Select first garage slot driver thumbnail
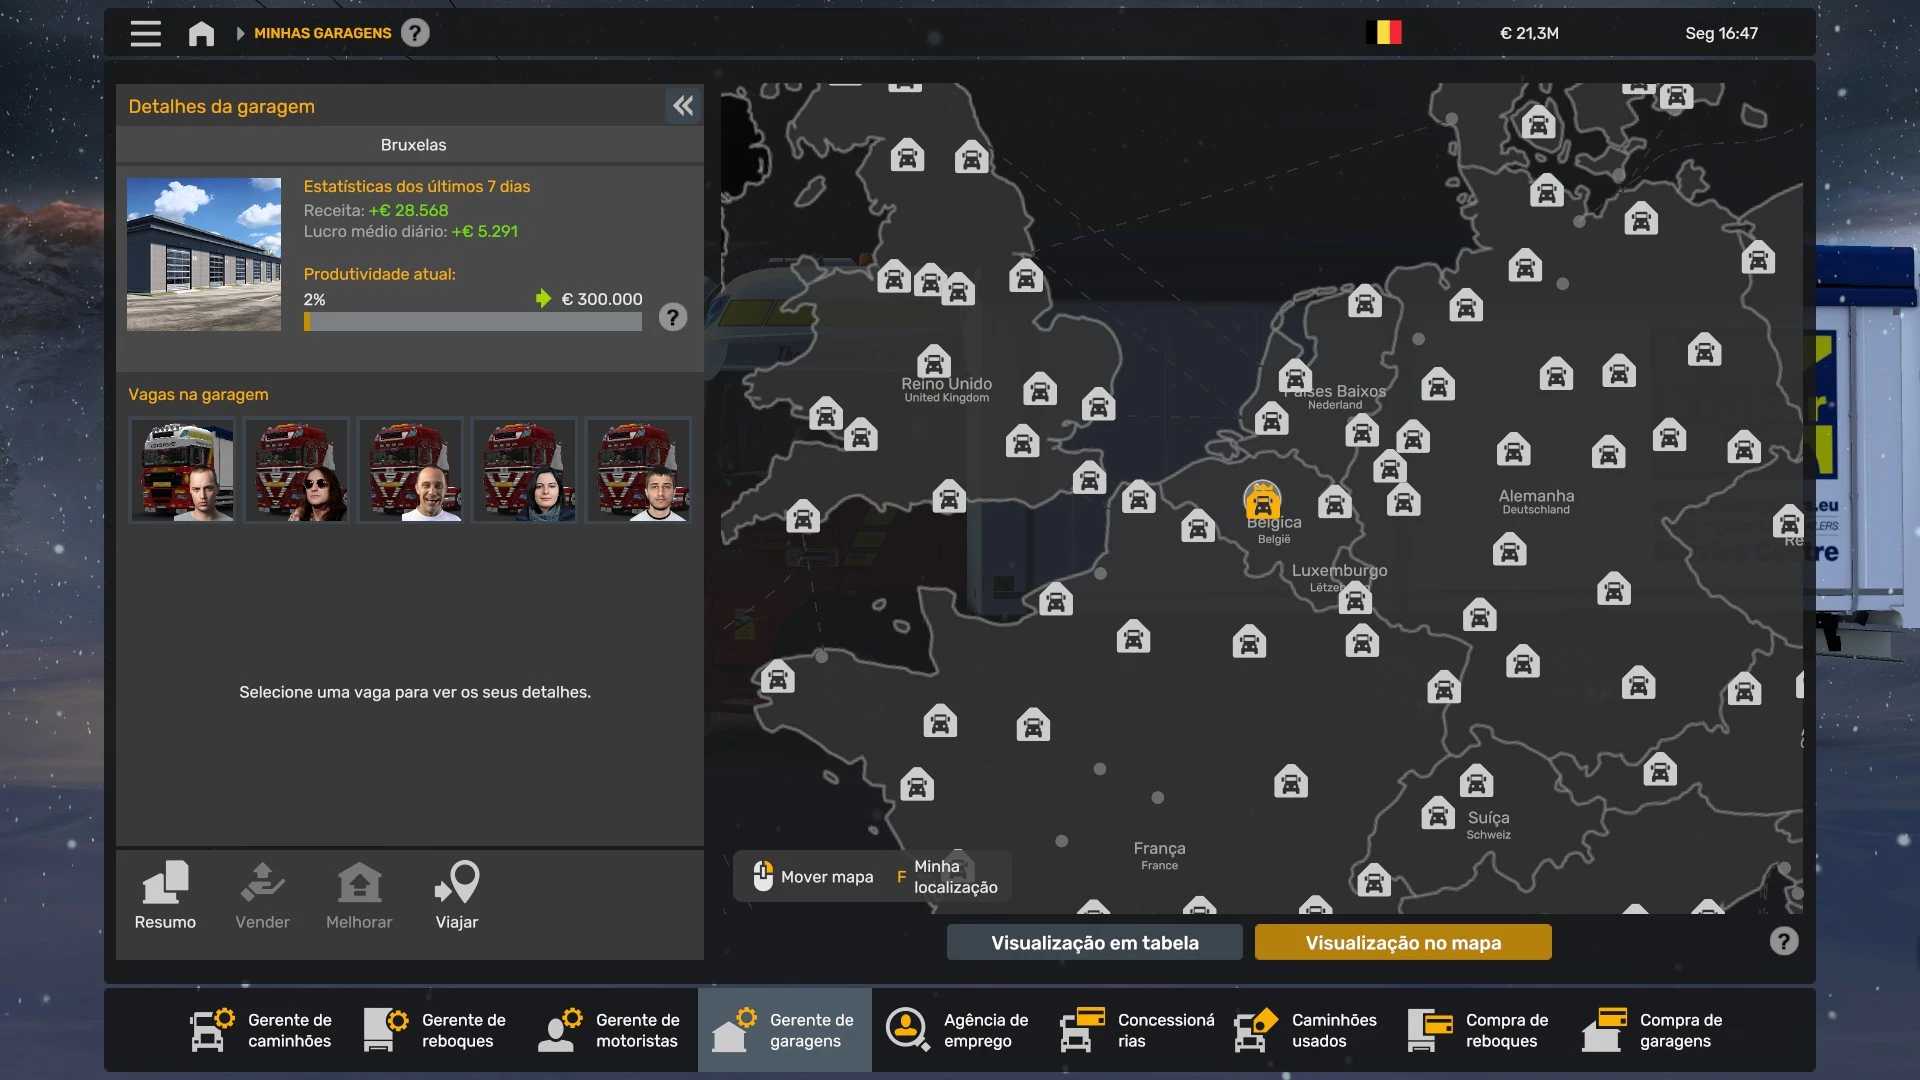Screen dimensions: 1920x1080 182,471
